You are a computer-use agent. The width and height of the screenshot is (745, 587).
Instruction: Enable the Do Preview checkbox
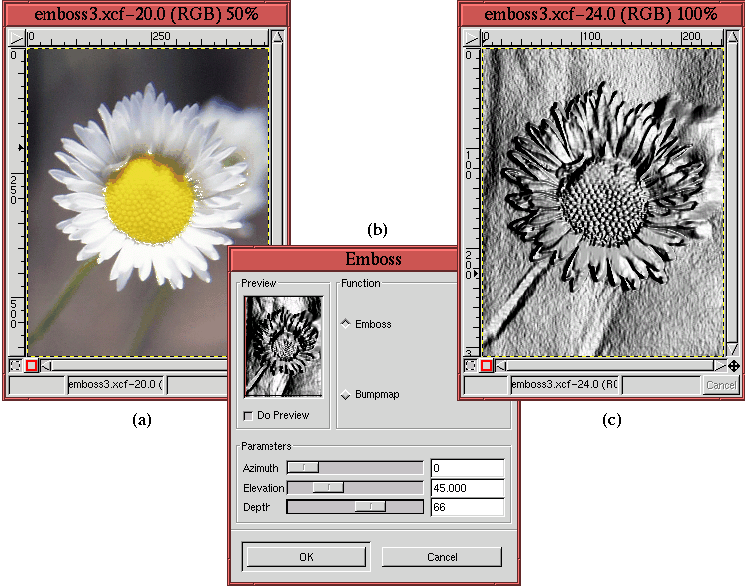point(249,415)
